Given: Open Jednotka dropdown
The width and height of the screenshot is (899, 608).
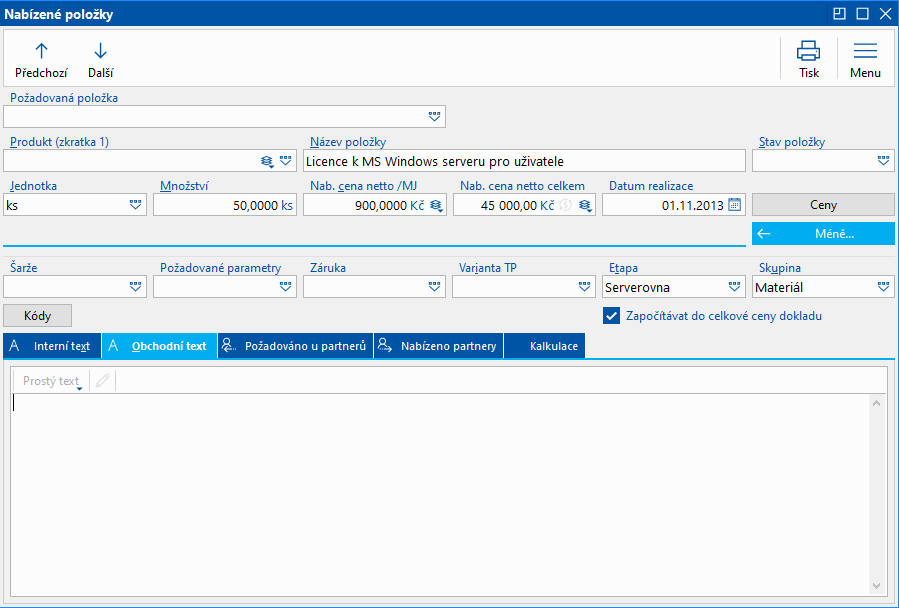Looking at the screenshot, I should 135,205.
